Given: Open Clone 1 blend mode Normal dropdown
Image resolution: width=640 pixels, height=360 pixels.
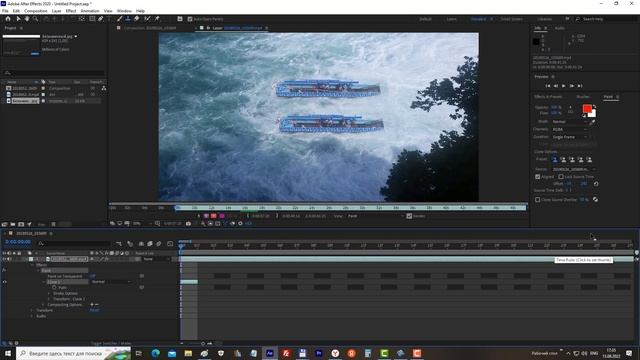Looking at the screenshot, I should click(111, 282).
